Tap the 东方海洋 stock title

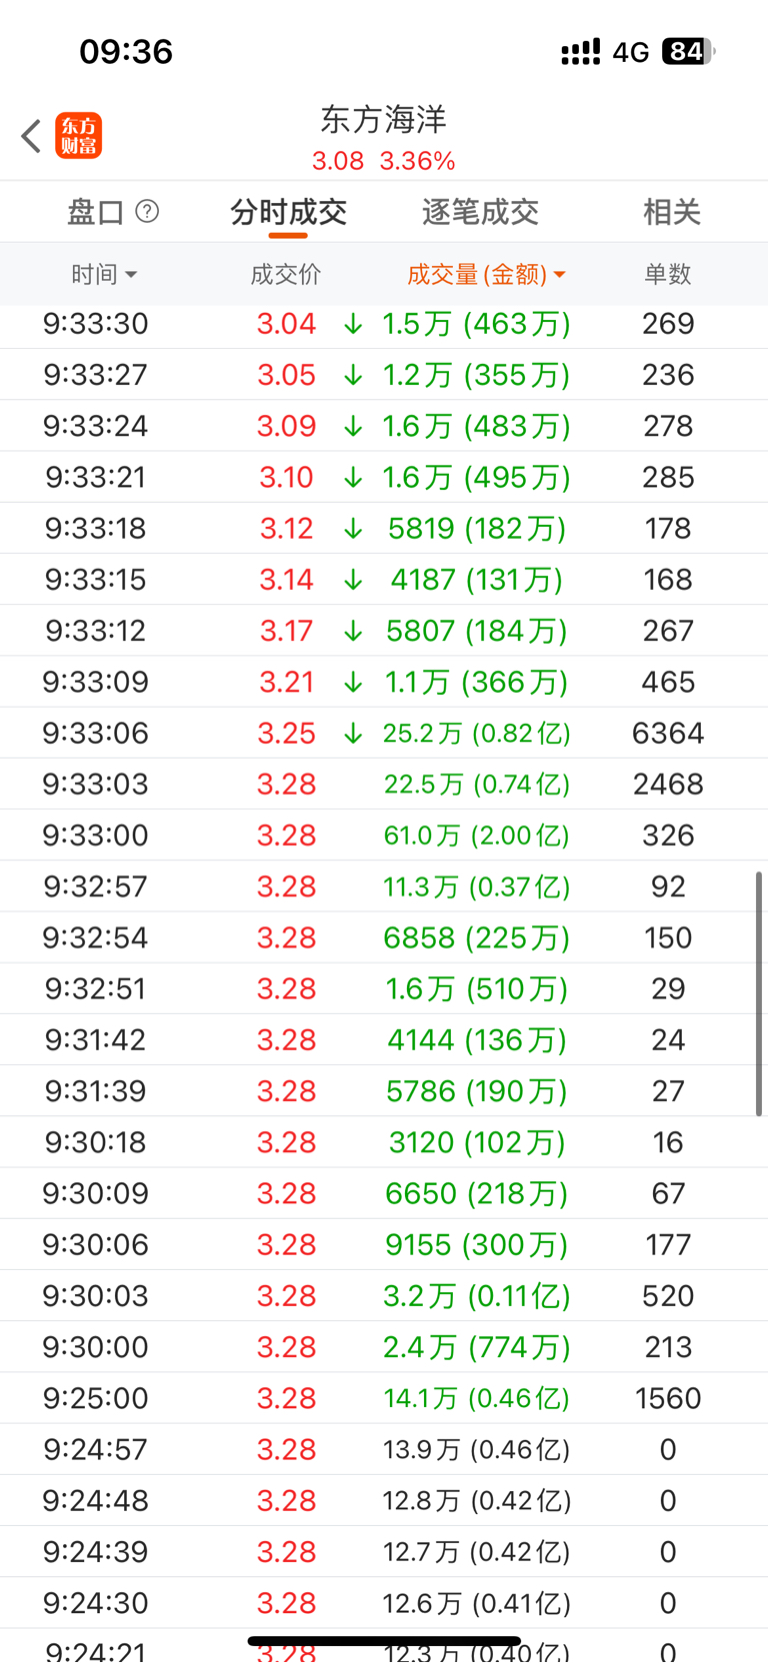383,120
